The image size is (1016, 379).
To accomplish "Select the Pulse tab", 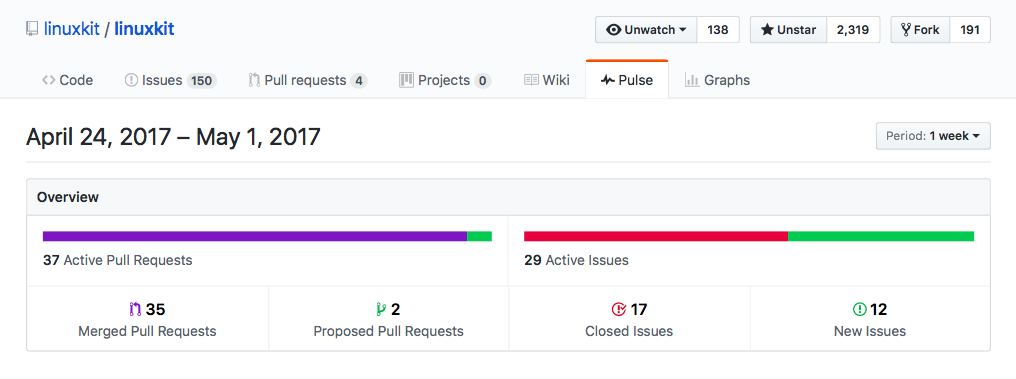I will click(x=627, y=80).
